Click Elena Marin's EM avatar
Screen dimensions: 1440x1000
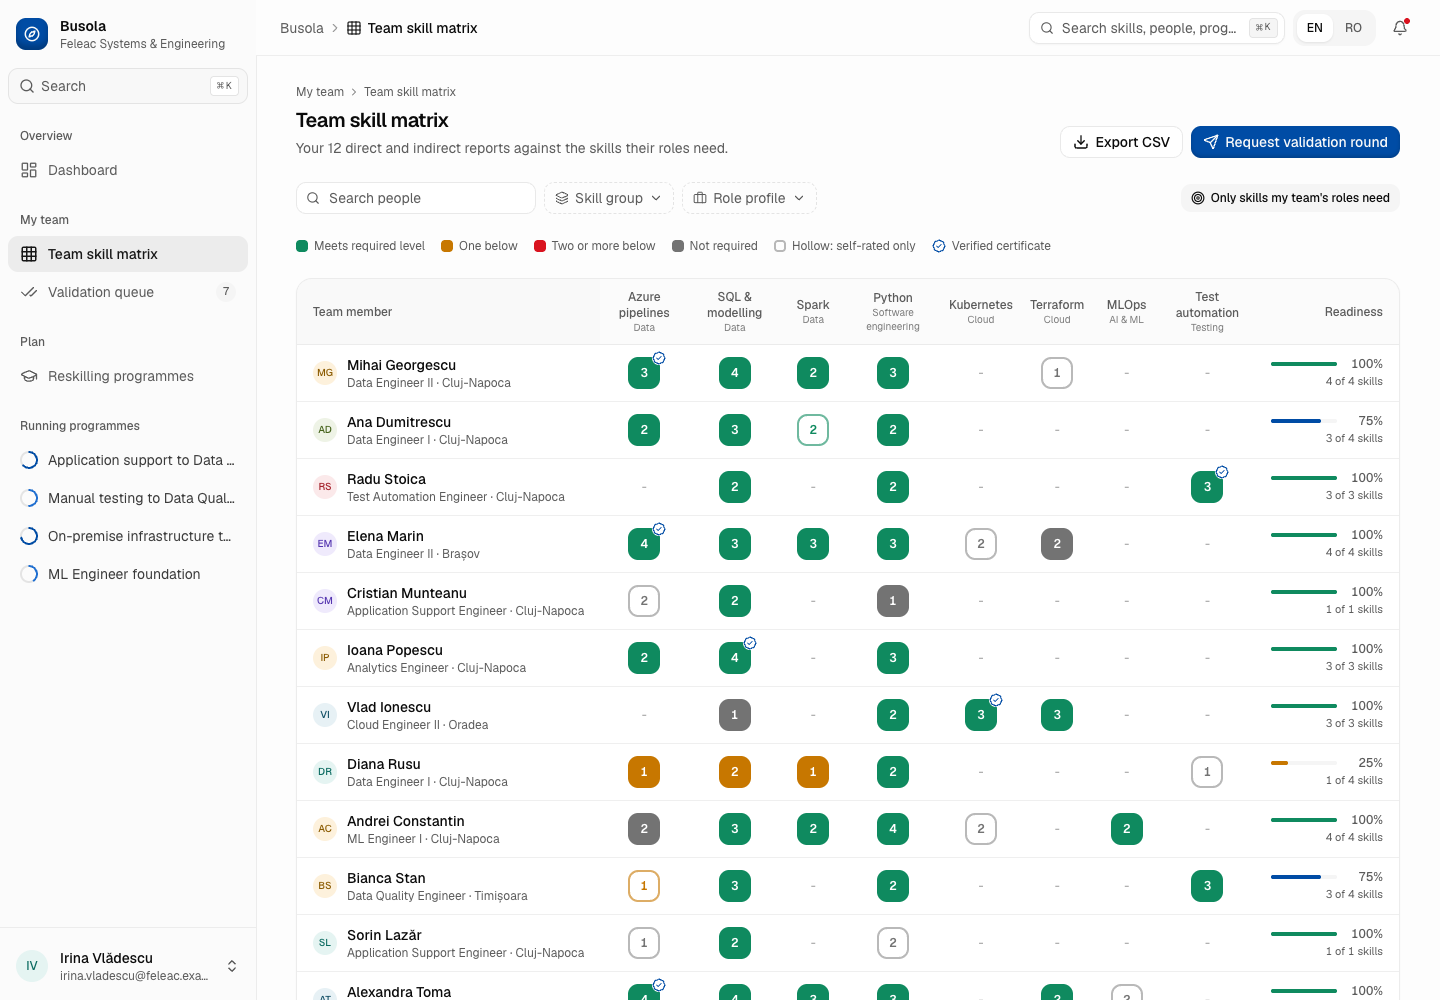pos(325,544)
